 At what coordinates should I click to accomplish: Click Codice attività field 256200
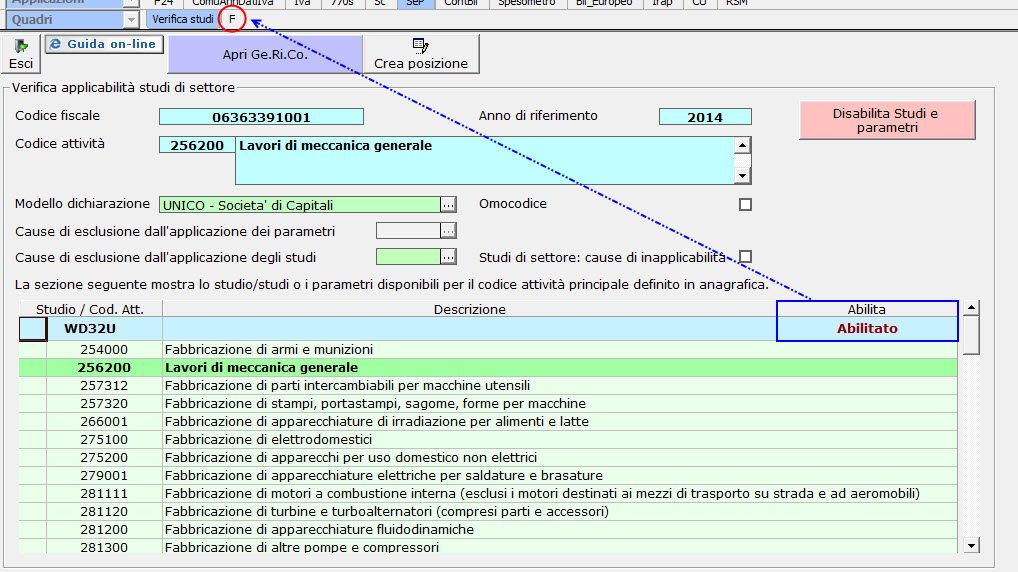197,145
